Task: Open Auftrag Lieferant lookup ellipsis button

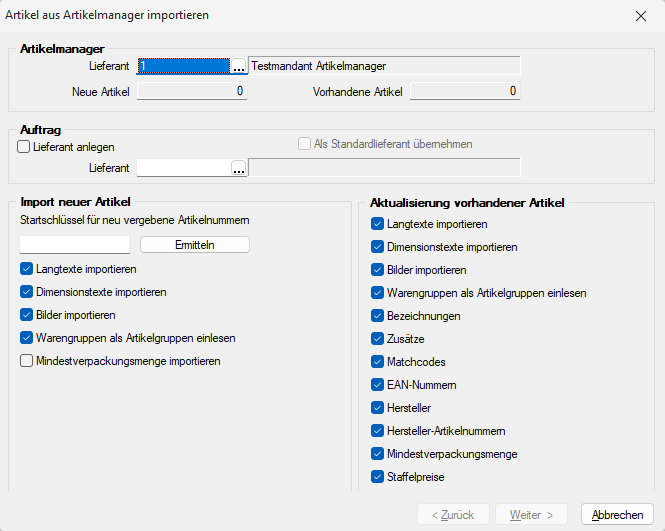Action: (238, 168)
